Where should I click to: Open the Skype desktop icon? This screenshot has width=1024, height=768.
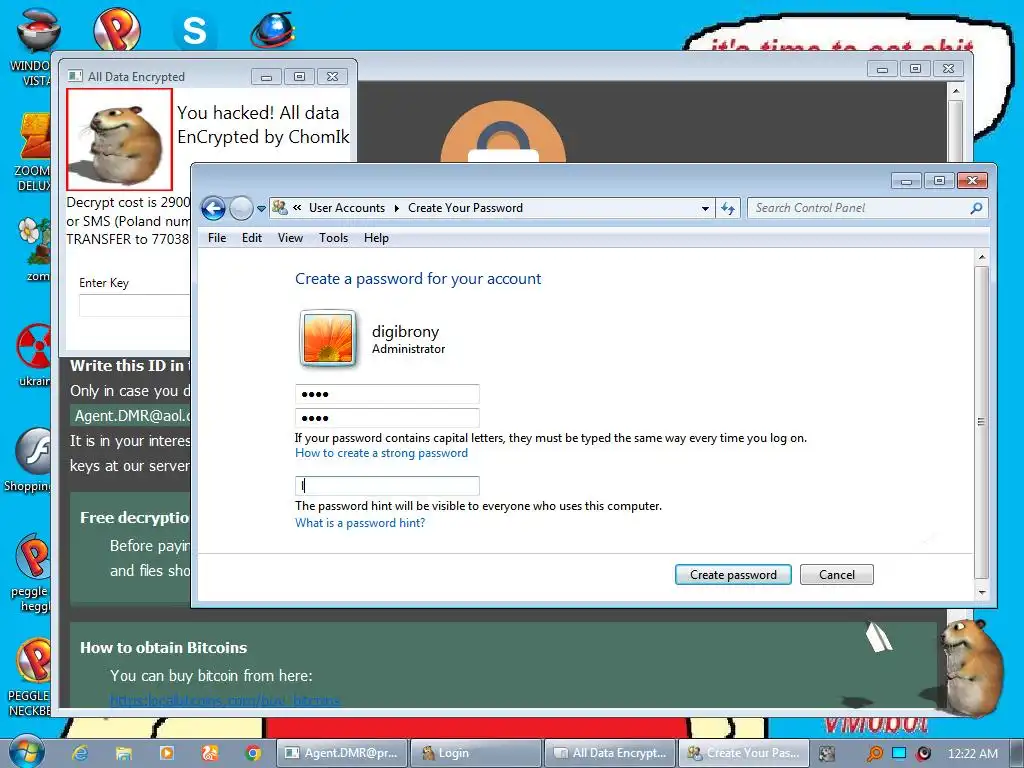click(x=195, y=29)
